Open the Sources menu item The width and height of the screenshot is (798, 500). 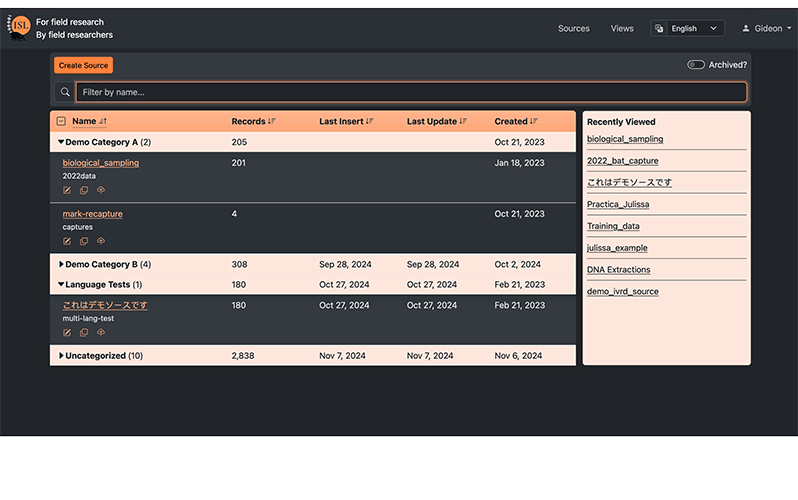tap(573, 29)
